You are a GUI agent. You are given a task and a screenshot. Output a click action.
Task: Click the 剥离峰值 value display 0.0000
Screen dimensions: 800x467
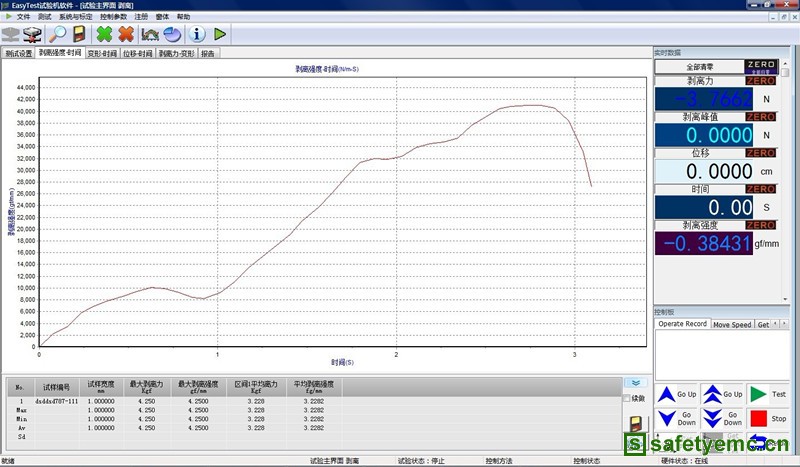coord(704,135)
